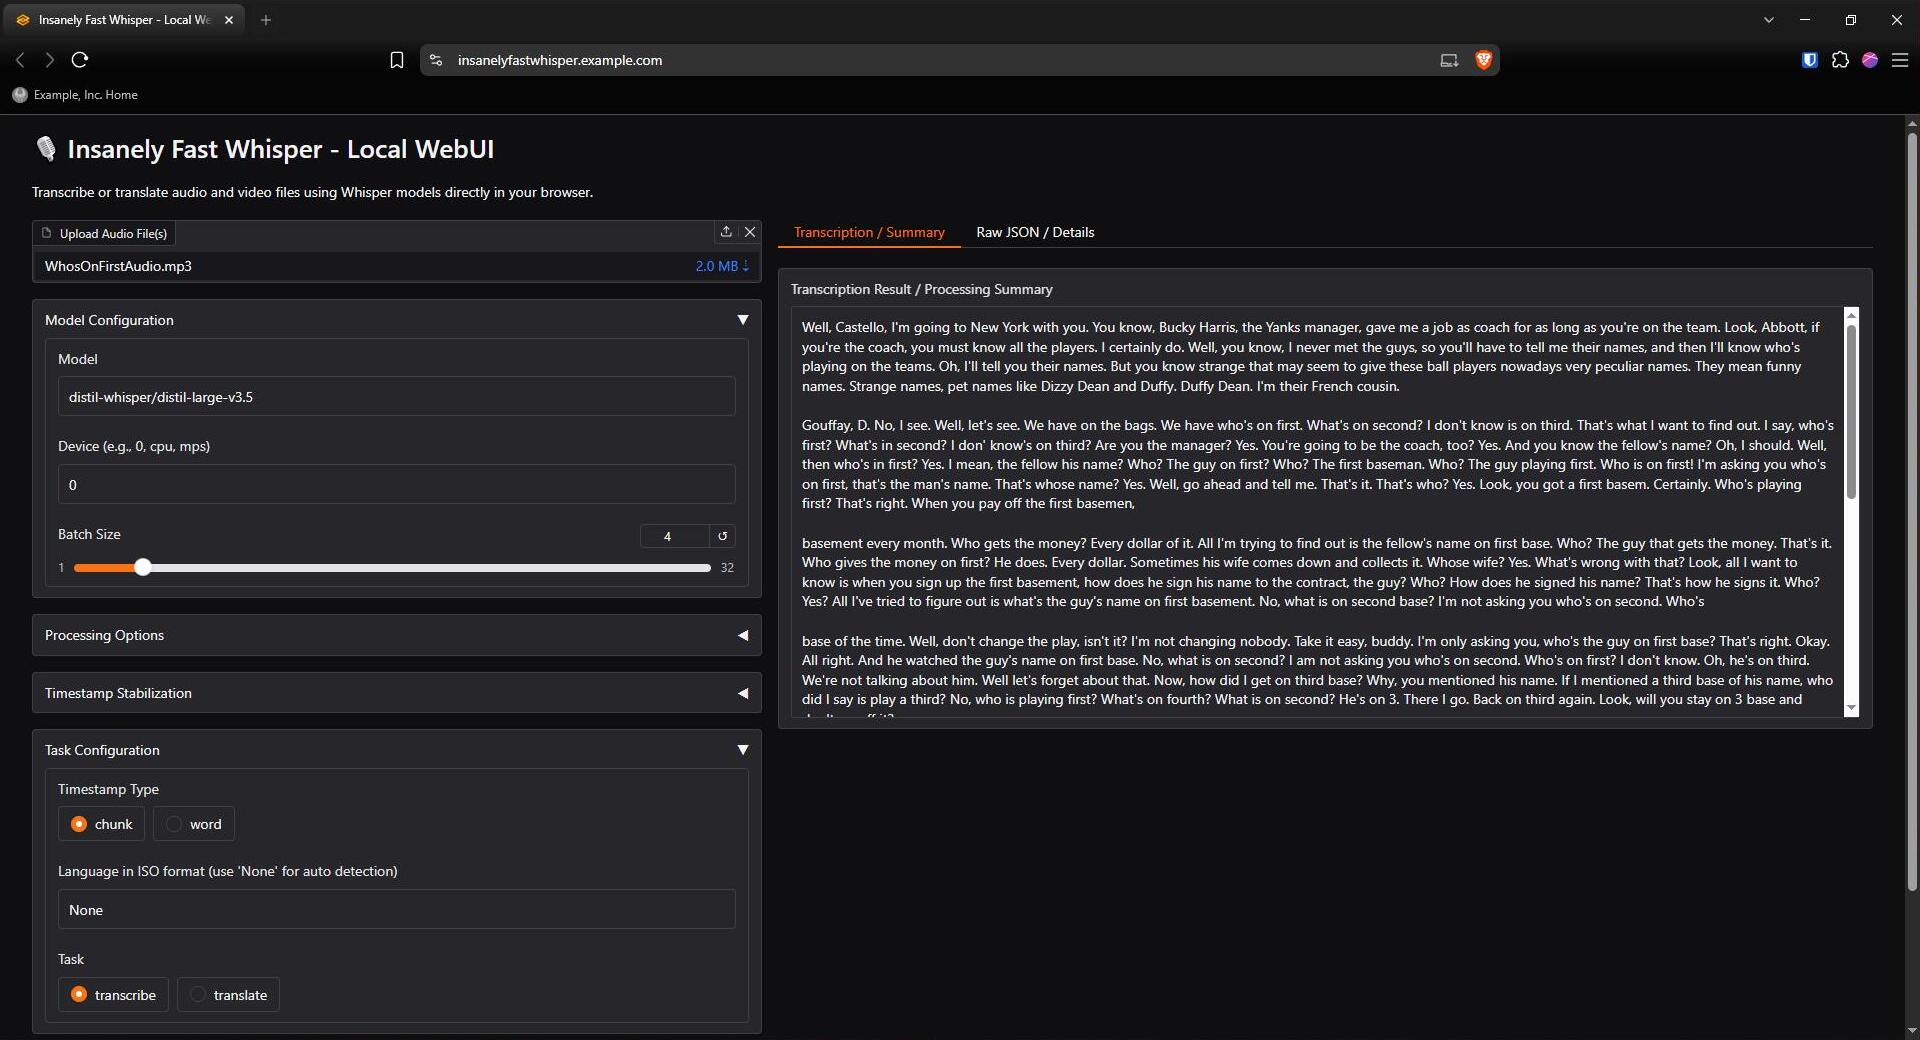
Task: Open the Bitwarden extension icon
Action: (1809, 60)
